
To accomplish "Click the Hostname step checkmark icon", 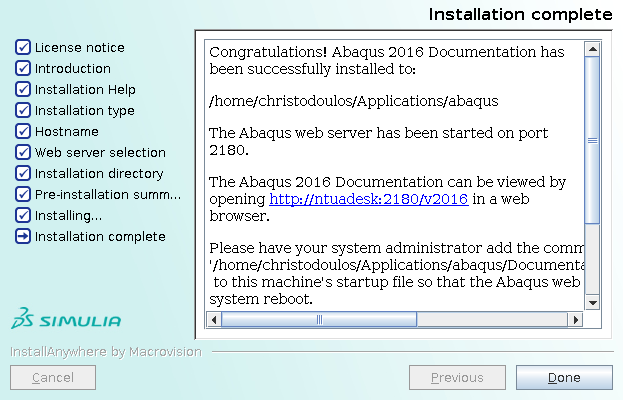I will click(x=23, y=131).
